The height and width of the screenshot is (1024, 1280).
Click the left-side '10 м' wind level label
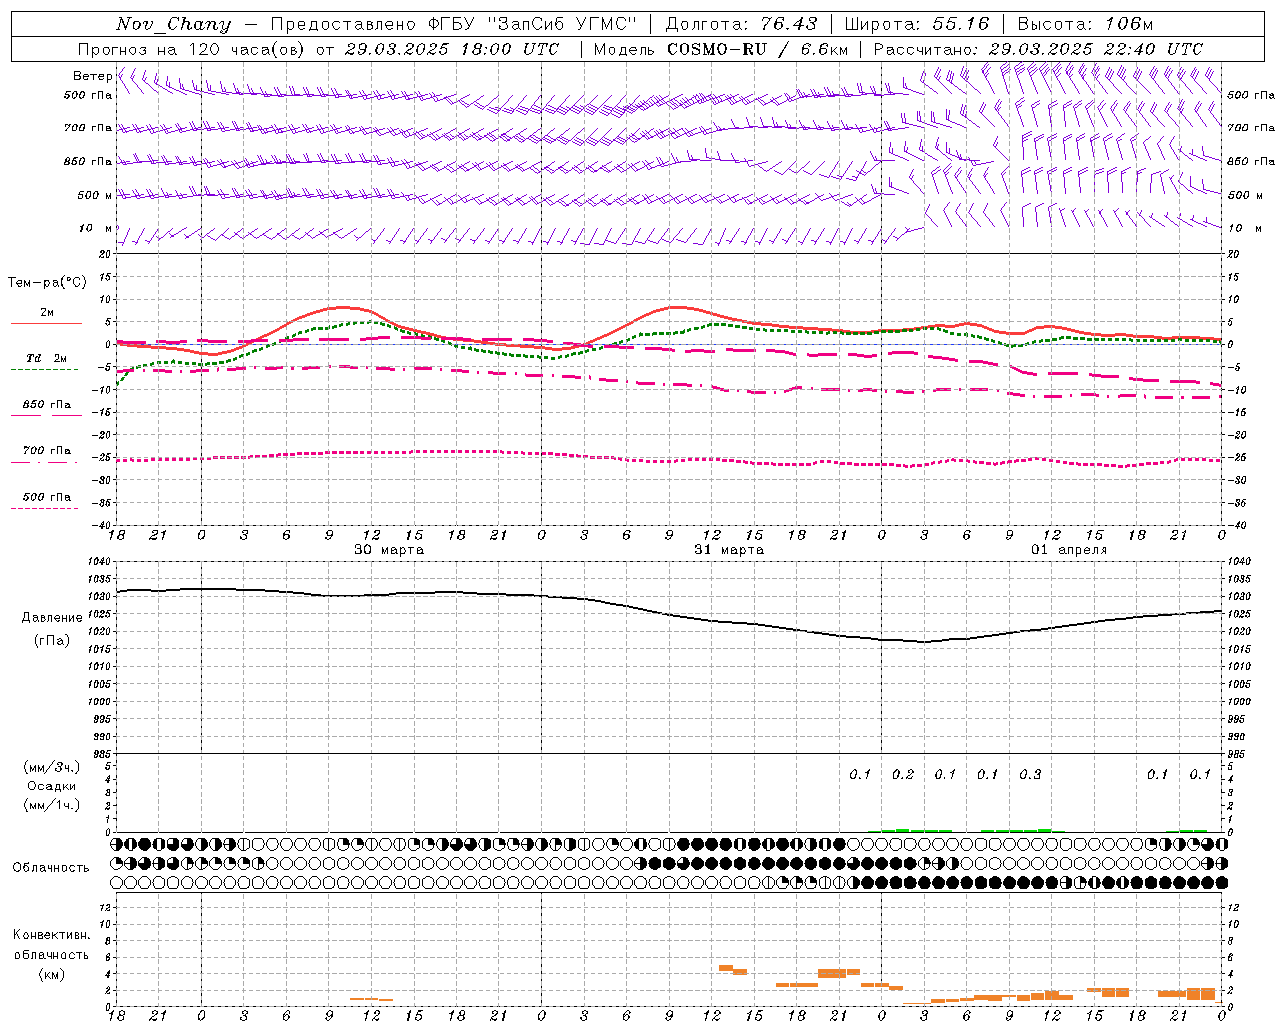[x=96, y=229]
